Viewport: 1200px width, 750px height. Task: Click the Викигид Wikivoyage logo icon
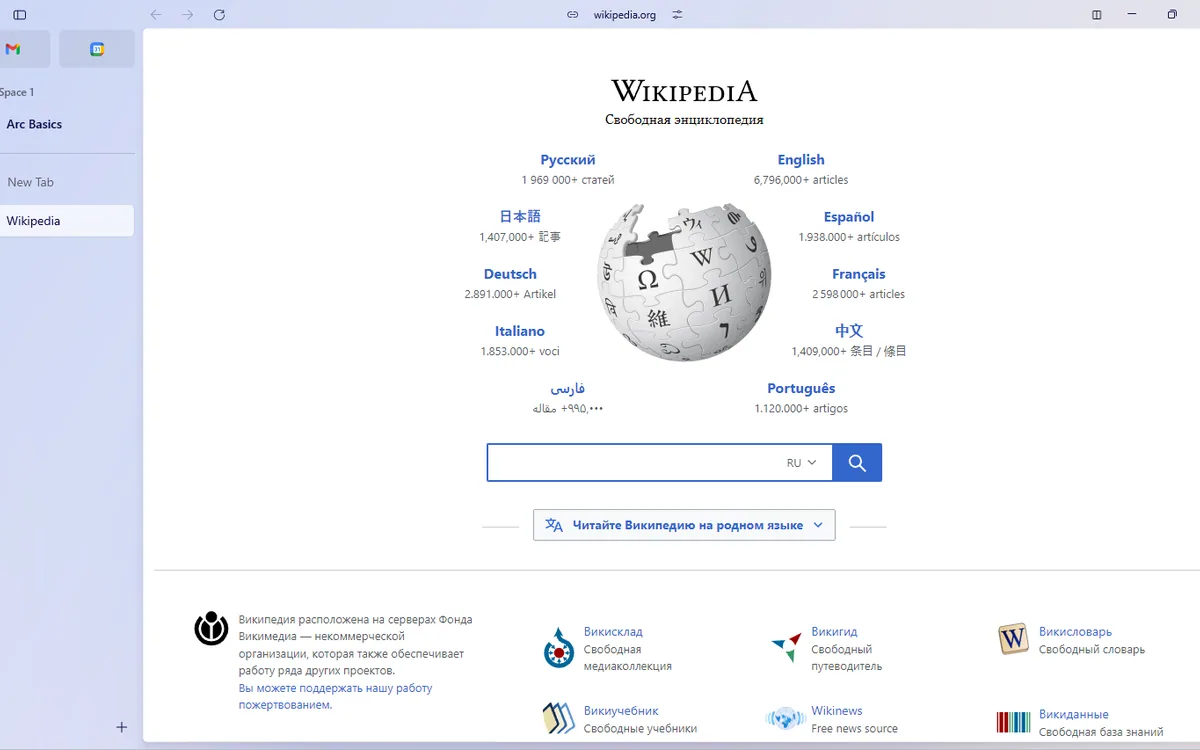click(x=786, y=646)
